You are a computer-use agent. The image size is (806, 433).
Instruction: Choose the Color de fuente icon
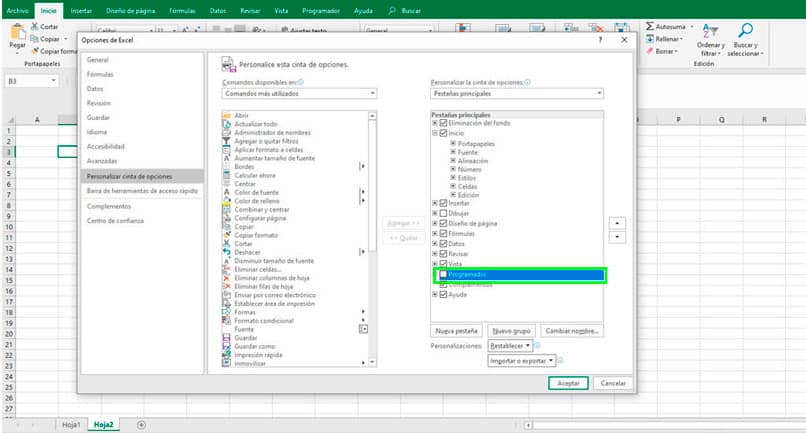pyautogui.click(x=226, y=192)
